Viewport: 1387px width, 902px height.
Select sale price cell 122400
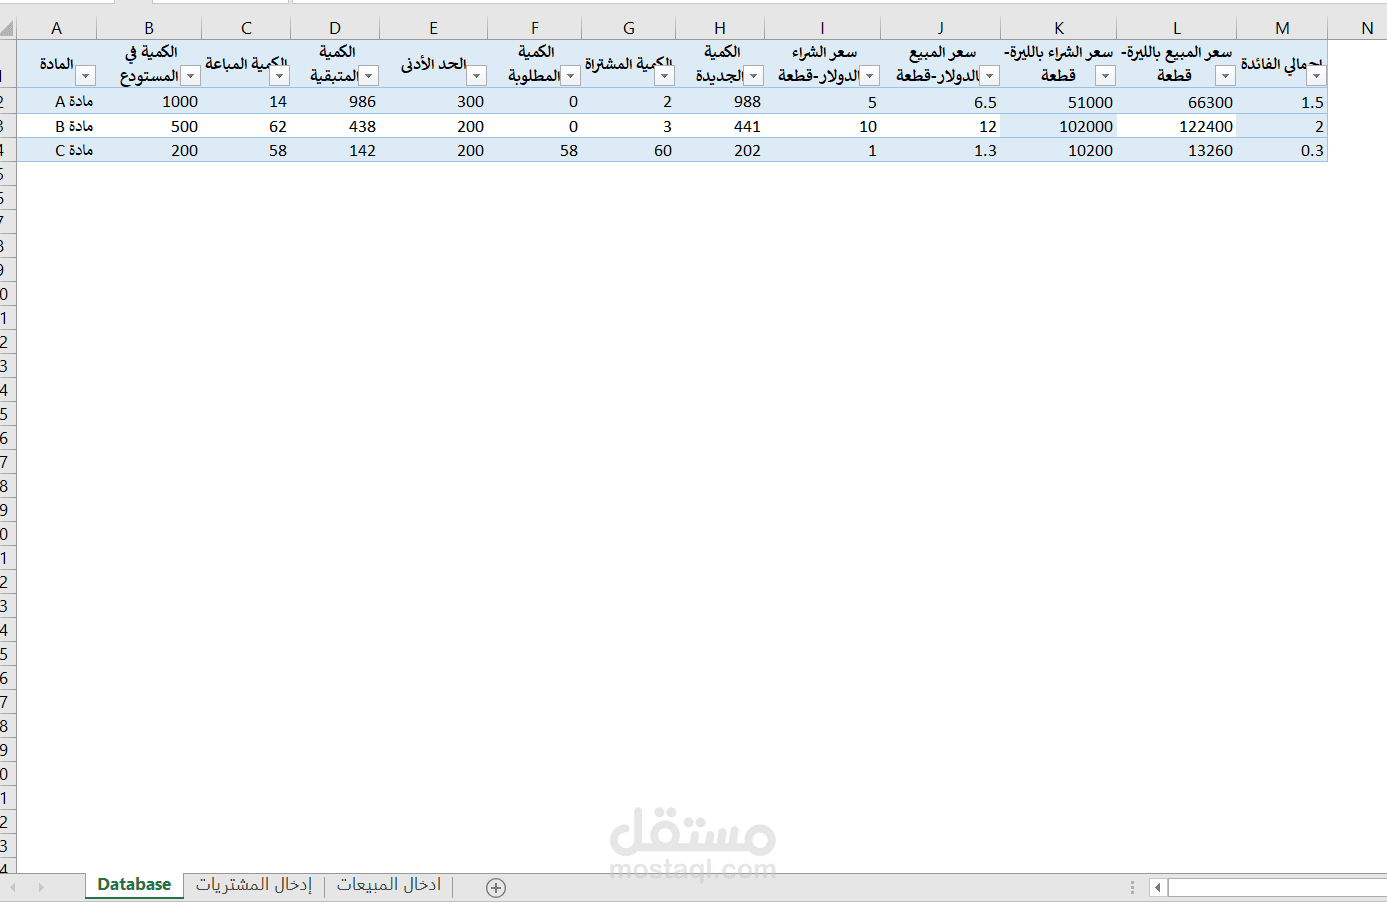point(1176,126)
